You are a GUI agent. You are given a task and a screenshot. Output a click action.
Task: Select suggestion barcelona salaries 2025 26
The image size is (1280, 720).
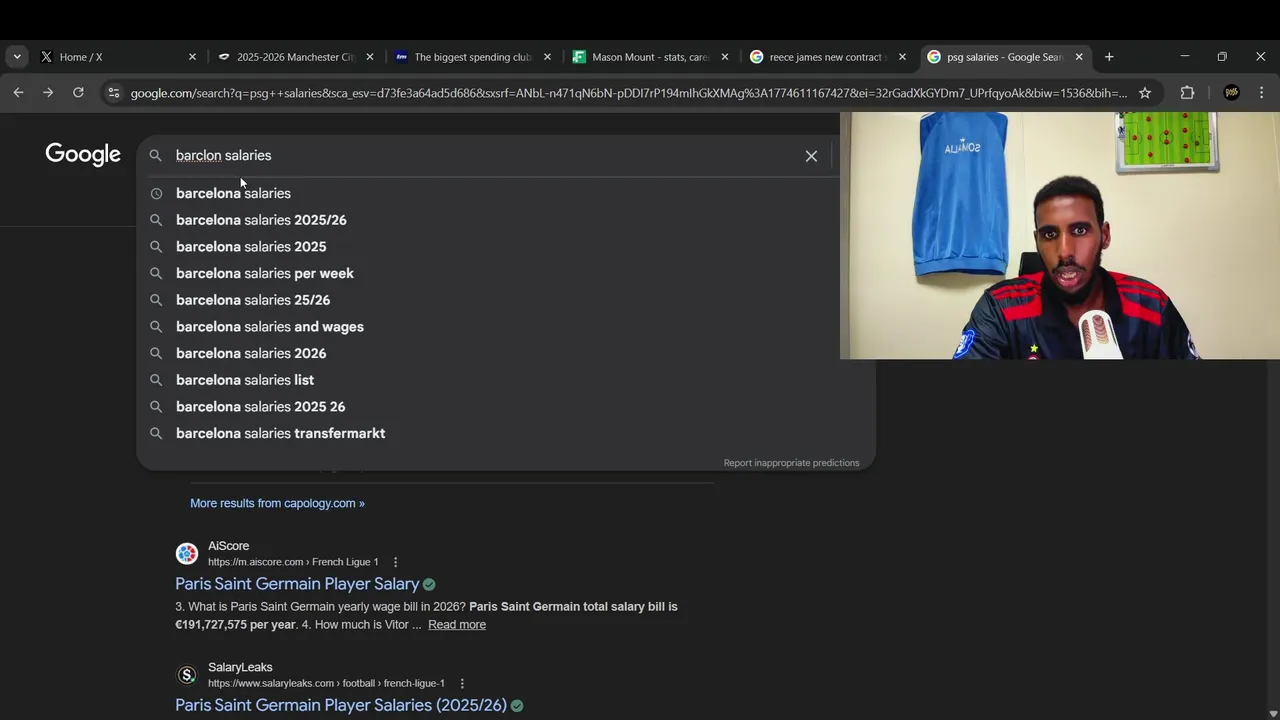(x=505, y=407)
